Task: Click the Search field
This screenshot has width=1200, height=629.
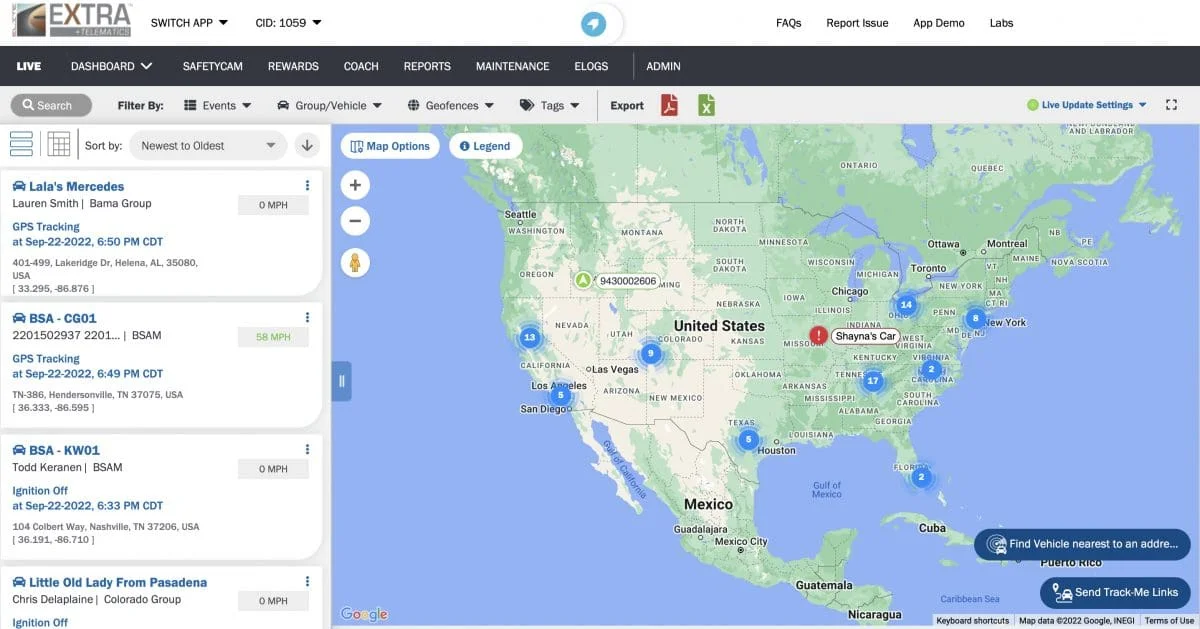Action: point(51,105)
